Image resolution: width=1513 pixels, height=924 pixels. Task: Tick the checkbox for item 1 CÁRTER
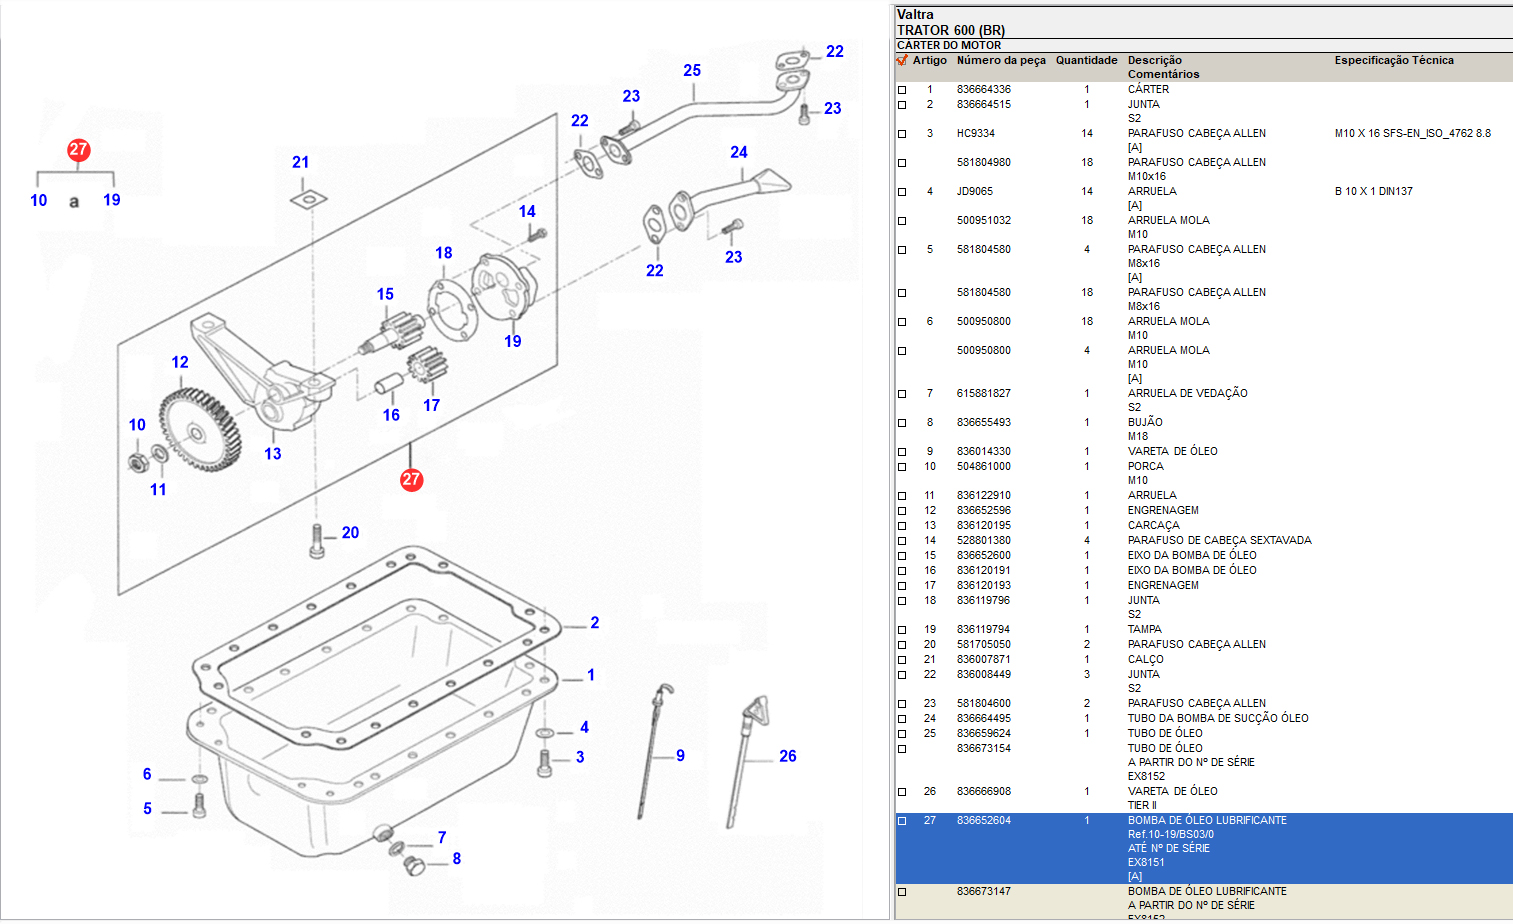point(902,90)
